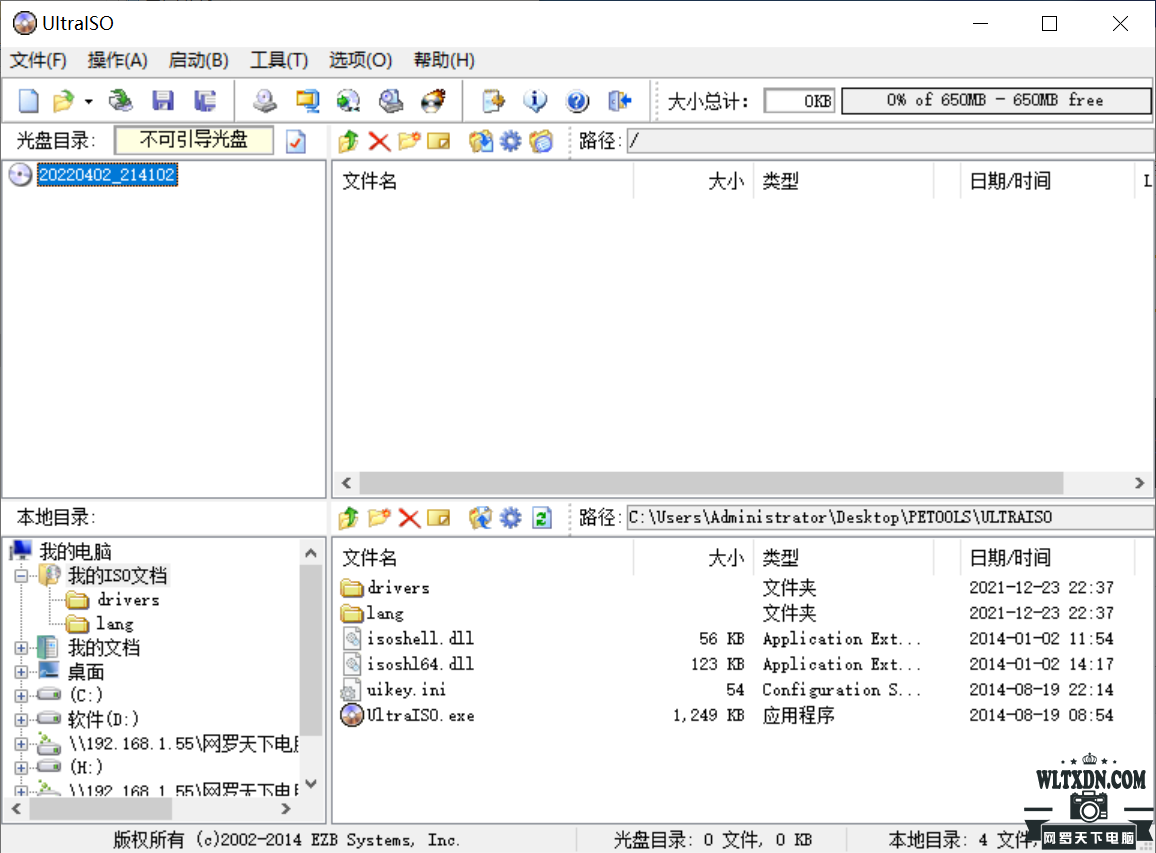
Task: Click the 不可引导光盘 boot status field
Action: tap(194, 140)
